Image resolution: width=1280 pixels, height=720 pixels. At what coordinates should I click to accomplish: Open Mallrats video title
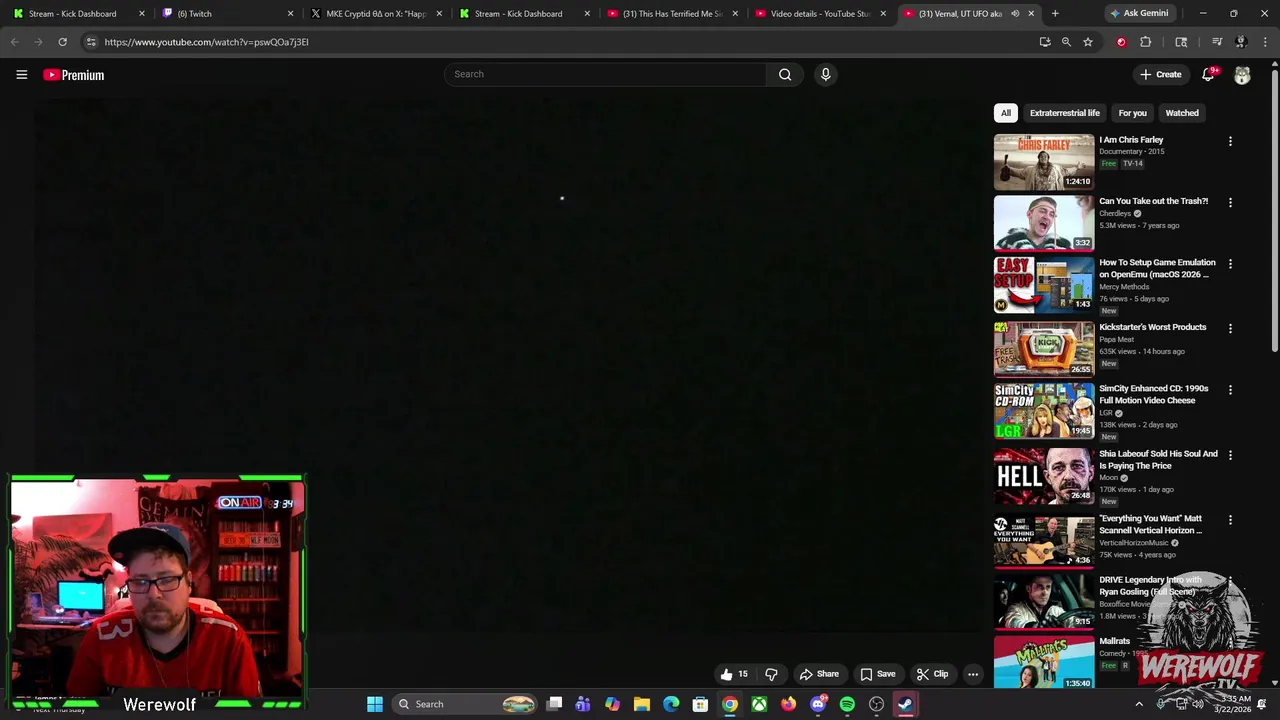tap(1114, 641)
